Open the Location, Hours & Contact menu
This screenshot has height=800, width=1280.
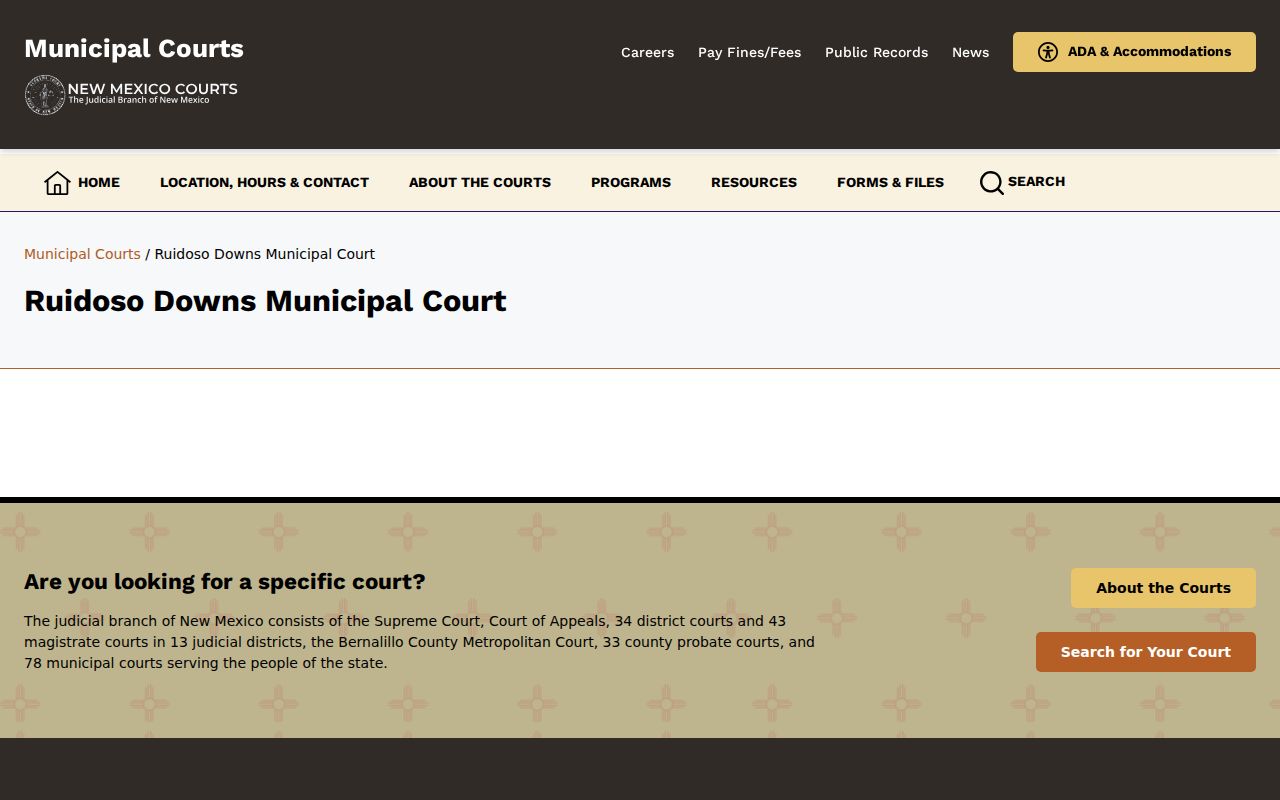click(264, 182)
